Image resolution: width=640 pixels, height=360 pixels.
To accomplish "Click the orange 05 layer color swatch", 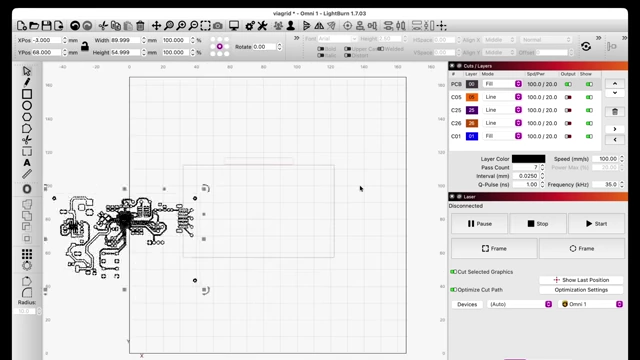I will click(472, 97).
